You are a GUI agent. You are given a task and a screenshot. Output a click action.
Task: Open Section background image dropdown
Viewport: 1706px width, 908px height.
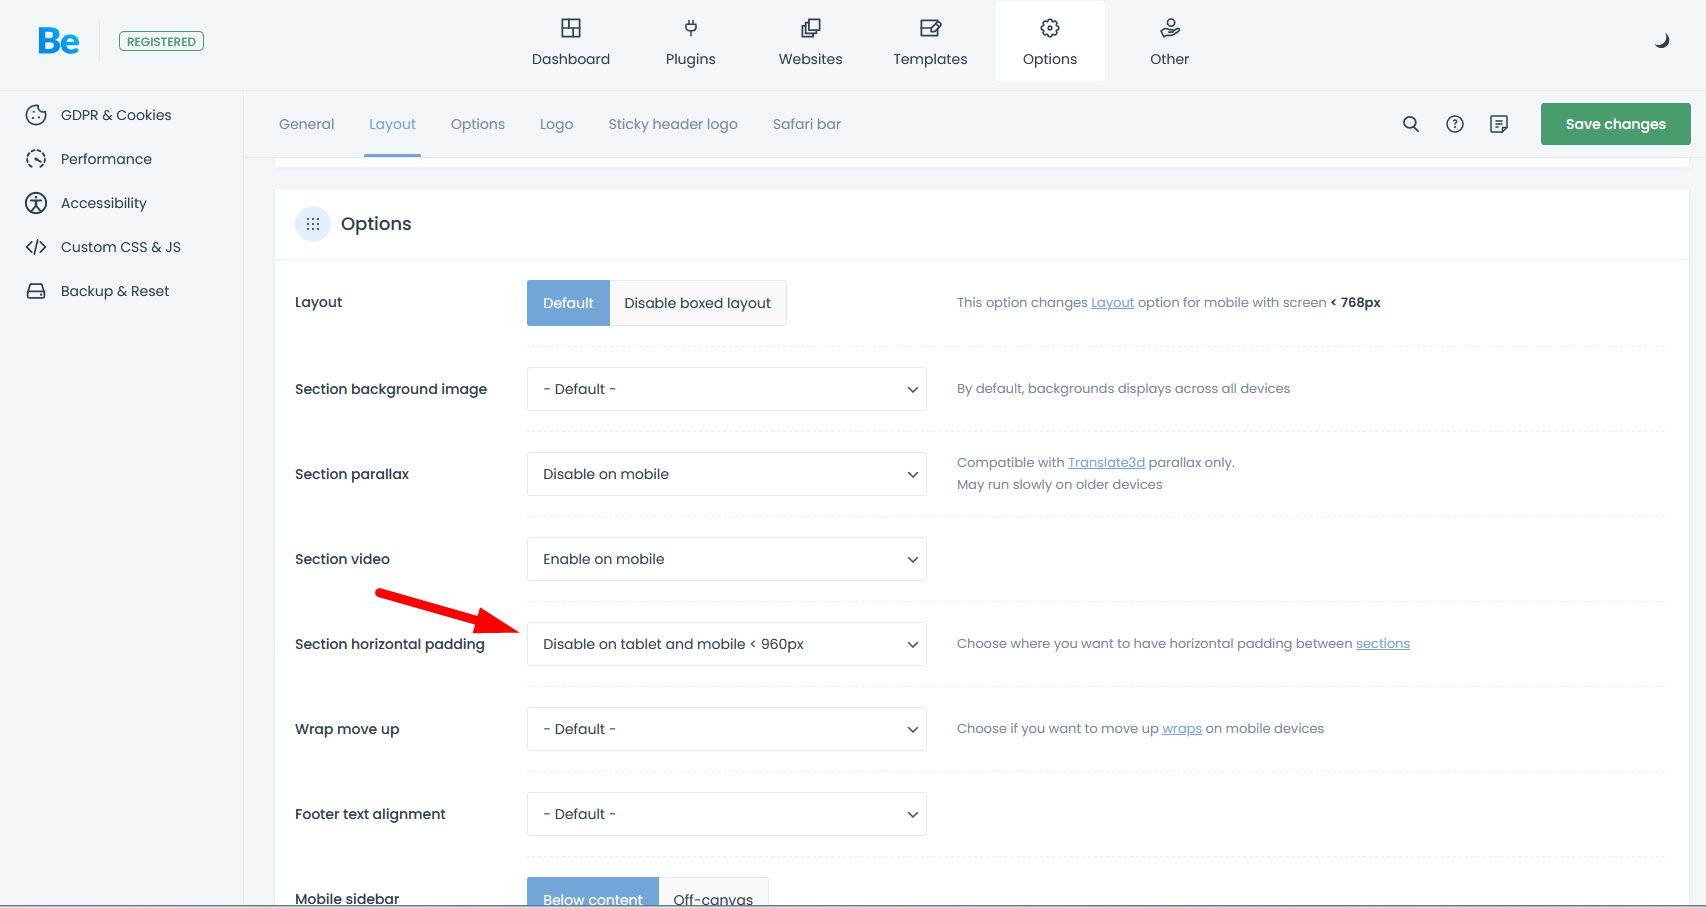click(727, 389)
